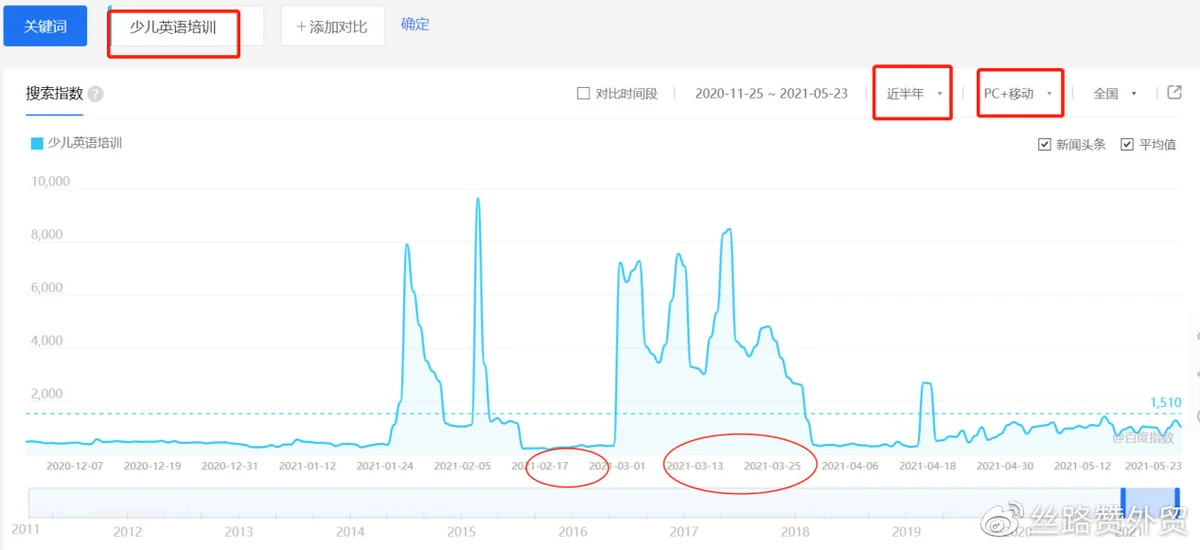
Task: Click the plus sign in 添加对比
Action: pos(301,27)
